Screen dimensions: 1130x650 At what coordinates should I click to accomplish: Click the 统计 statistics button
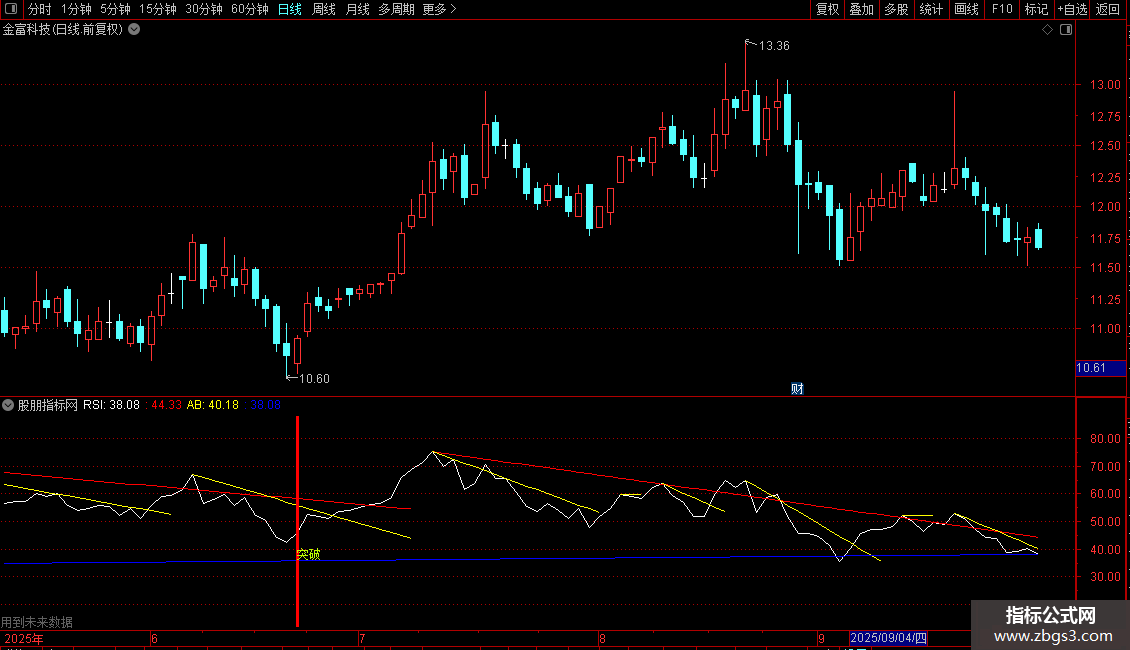(930, 9)
